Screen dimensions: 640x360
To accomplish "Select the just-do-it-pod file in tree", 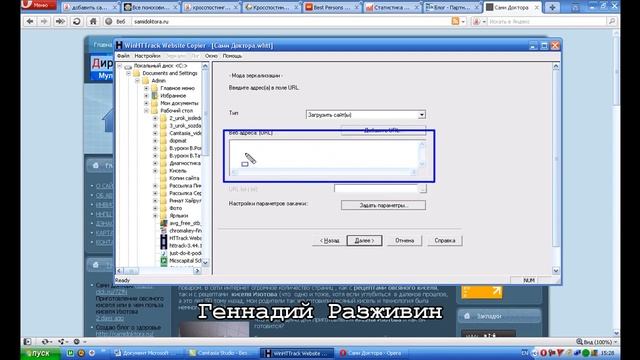I will pos(185,253).
